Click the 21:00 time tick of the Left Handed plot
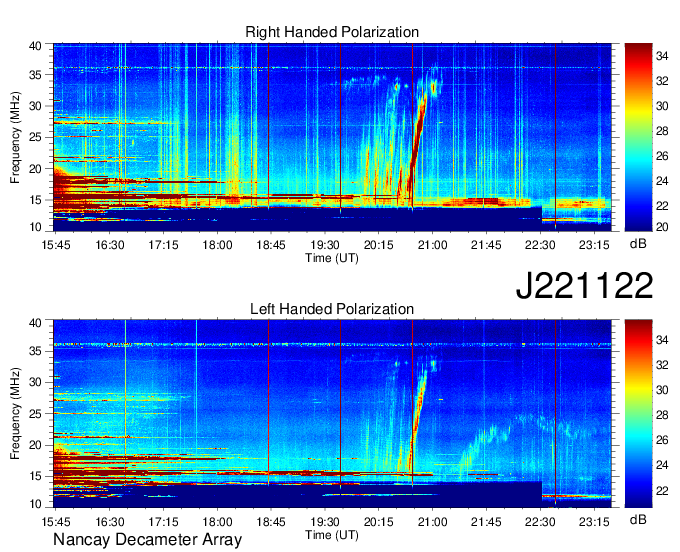680x552 pixels. click(x=432, y=521)
